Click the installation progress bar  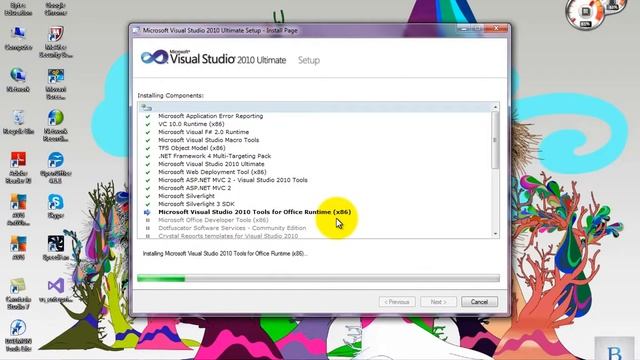[318, 278]
